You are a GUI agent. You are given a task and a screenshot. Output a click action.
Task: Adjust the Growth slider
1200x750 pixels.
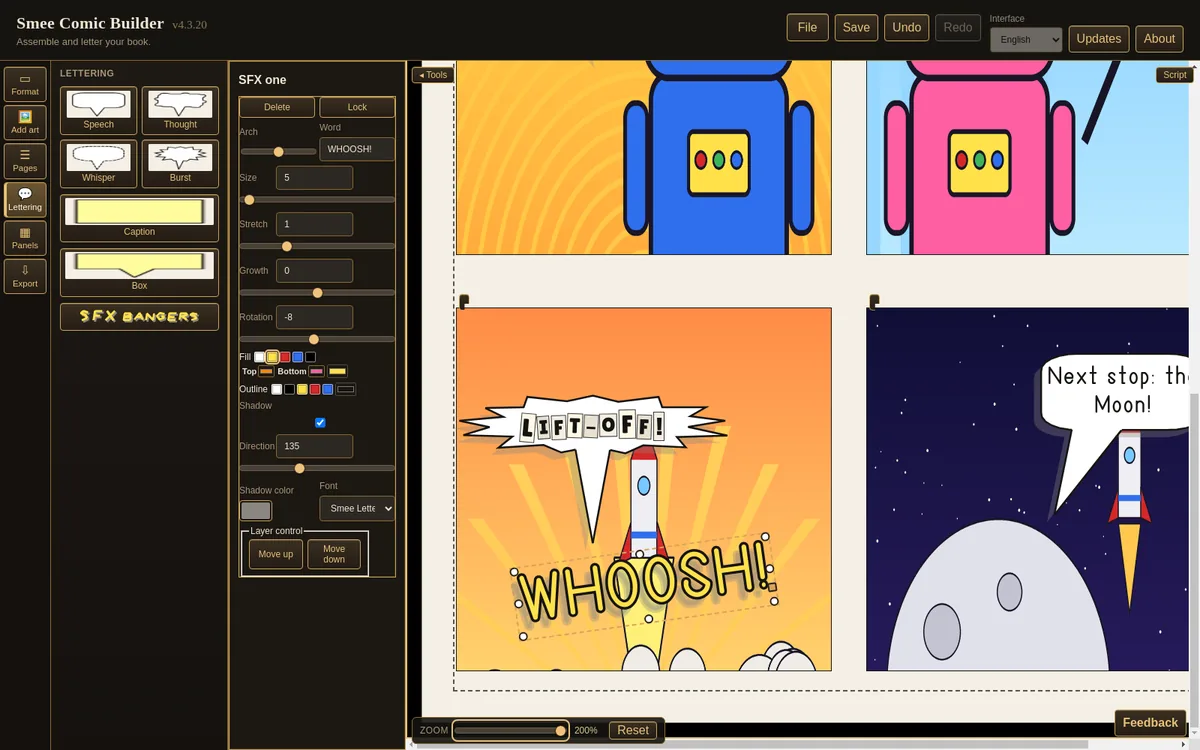317,293
